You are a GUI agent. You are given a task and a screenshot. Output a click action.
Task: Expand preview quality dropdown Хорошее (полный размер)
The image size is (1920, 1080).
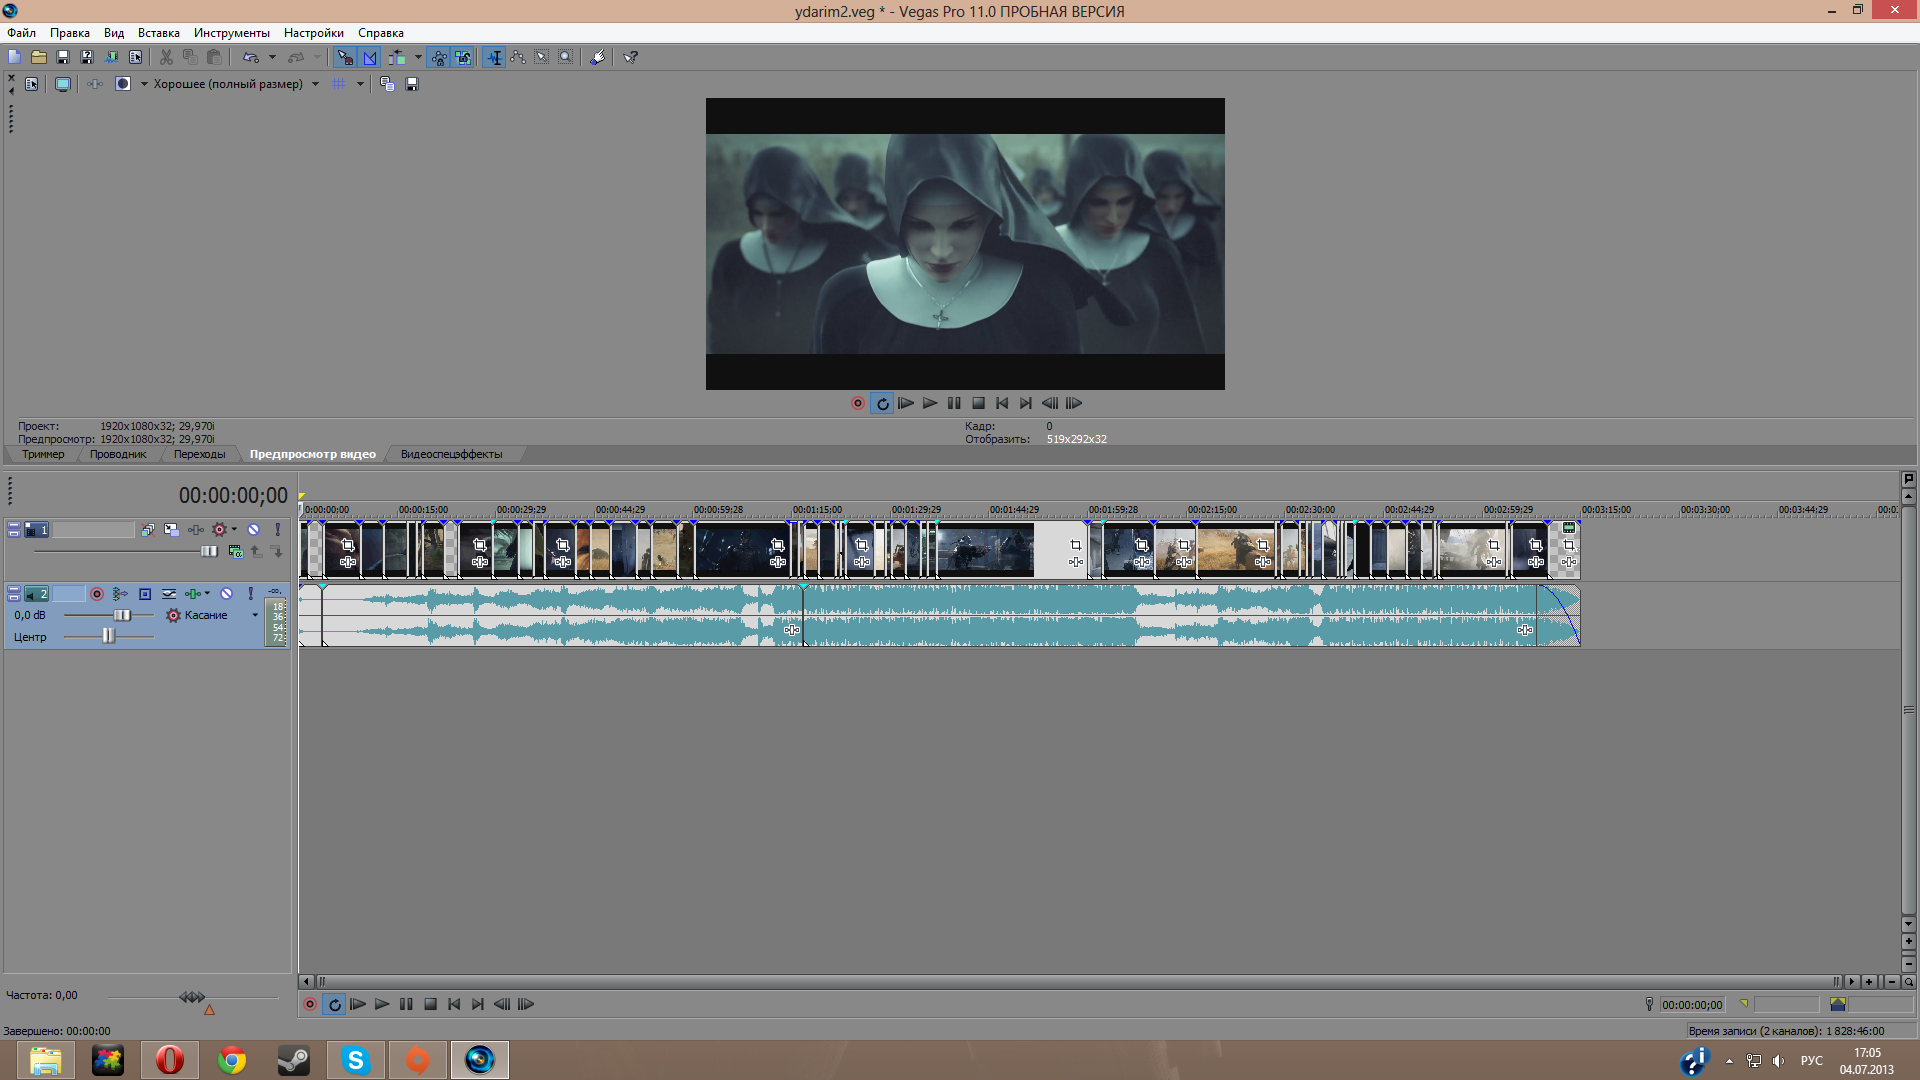(315, 84)
